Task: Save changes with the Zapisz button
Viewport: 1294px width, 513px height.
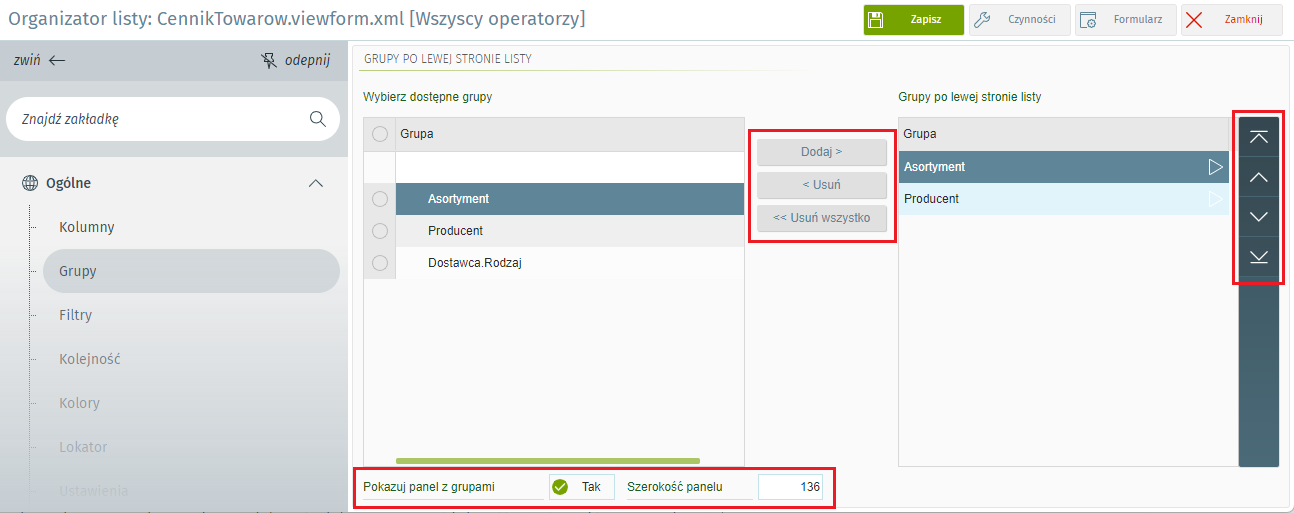Action: (913, 20)
